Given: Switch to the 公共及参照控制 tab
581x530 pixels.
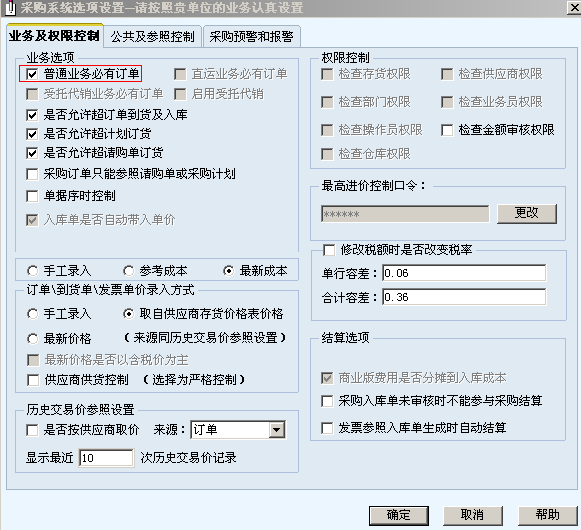Looking at the screenshot, I should (152, 36).
